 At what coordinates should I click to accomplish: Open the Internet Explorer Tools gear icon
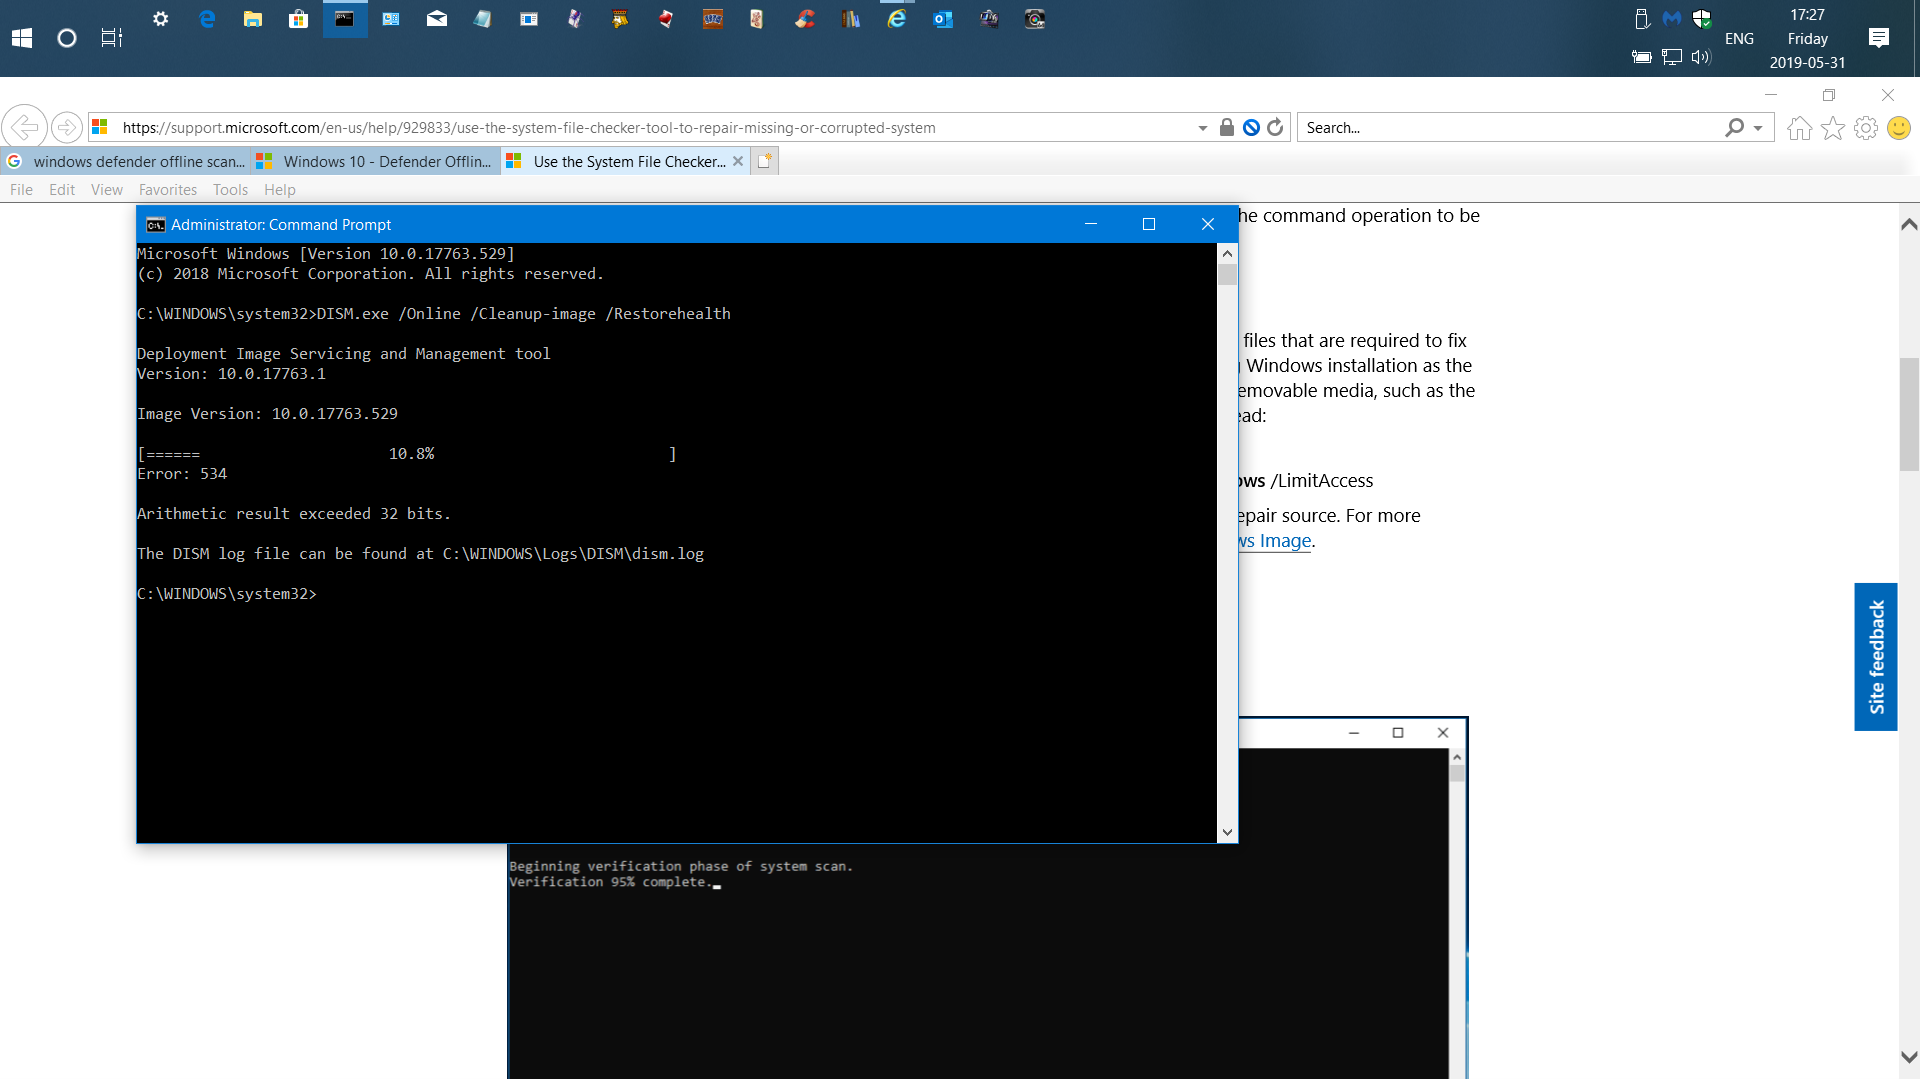coord(1866,128)
